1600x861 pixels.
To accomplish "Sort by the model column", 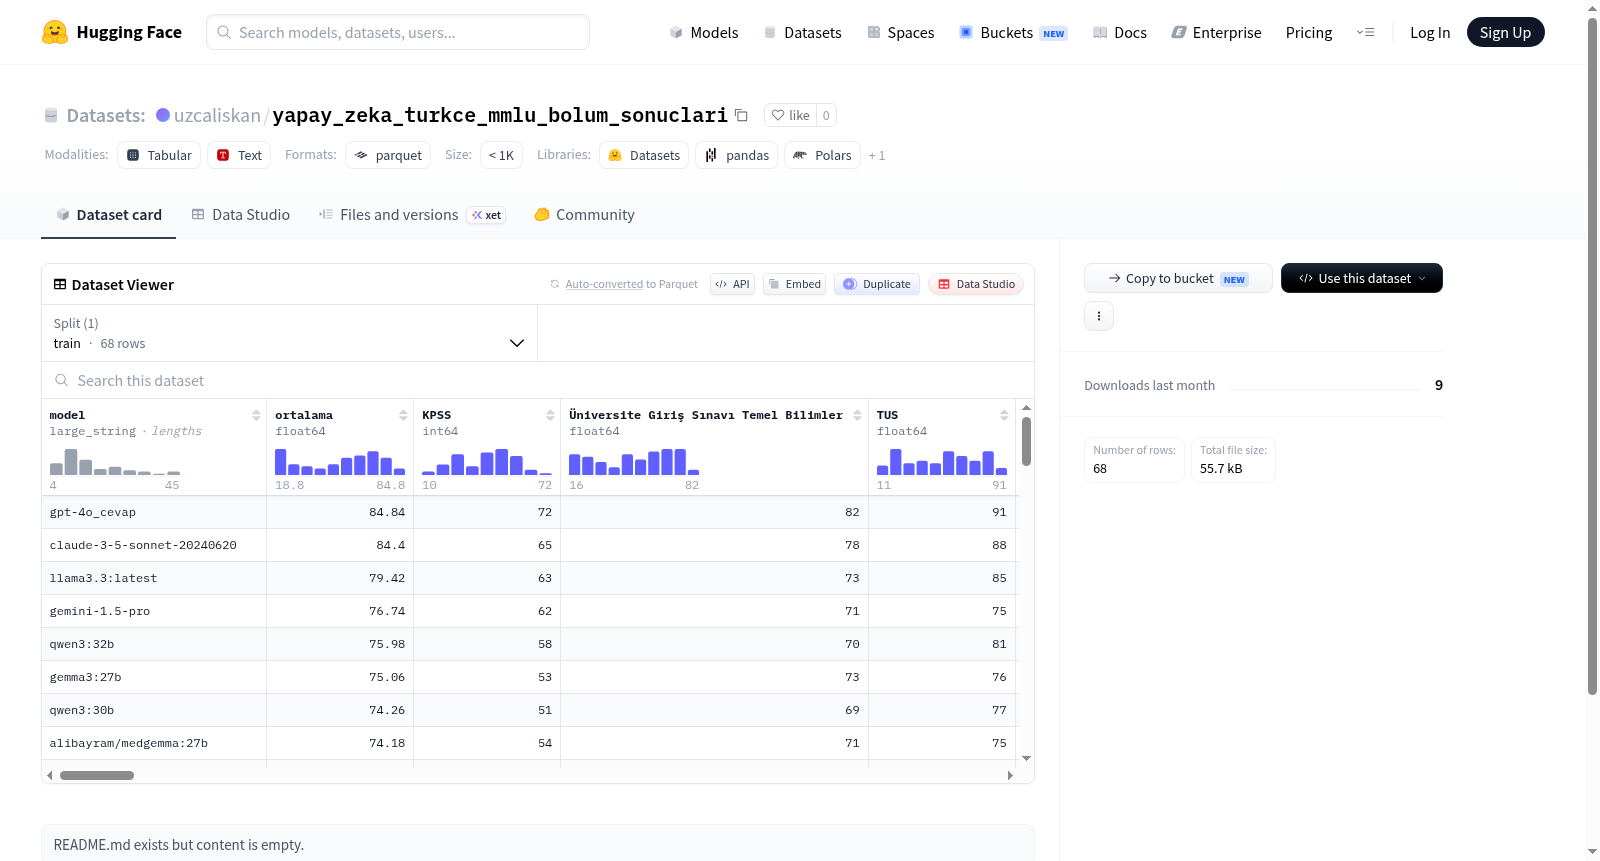I will [x=256, y=415].
